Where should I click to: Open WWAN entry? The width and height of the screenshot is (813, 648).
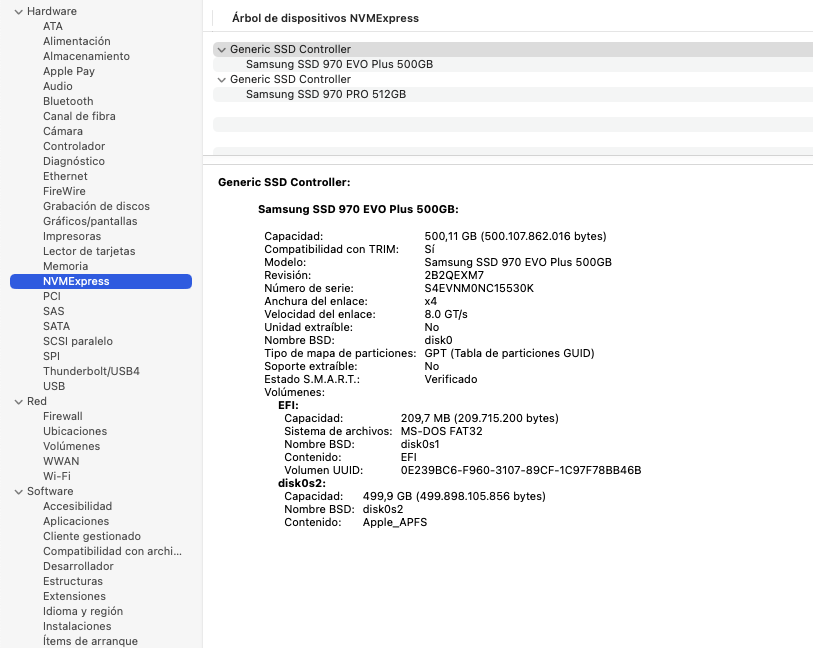coord(61,462)
